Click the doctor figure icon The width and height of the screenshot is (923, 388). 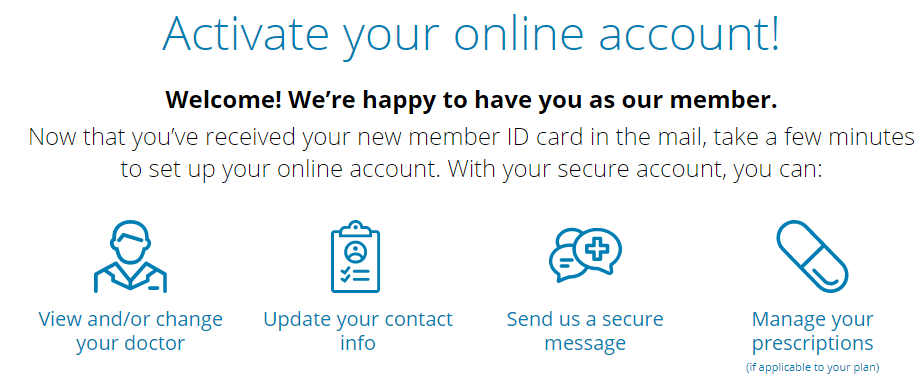click(130, 256)
